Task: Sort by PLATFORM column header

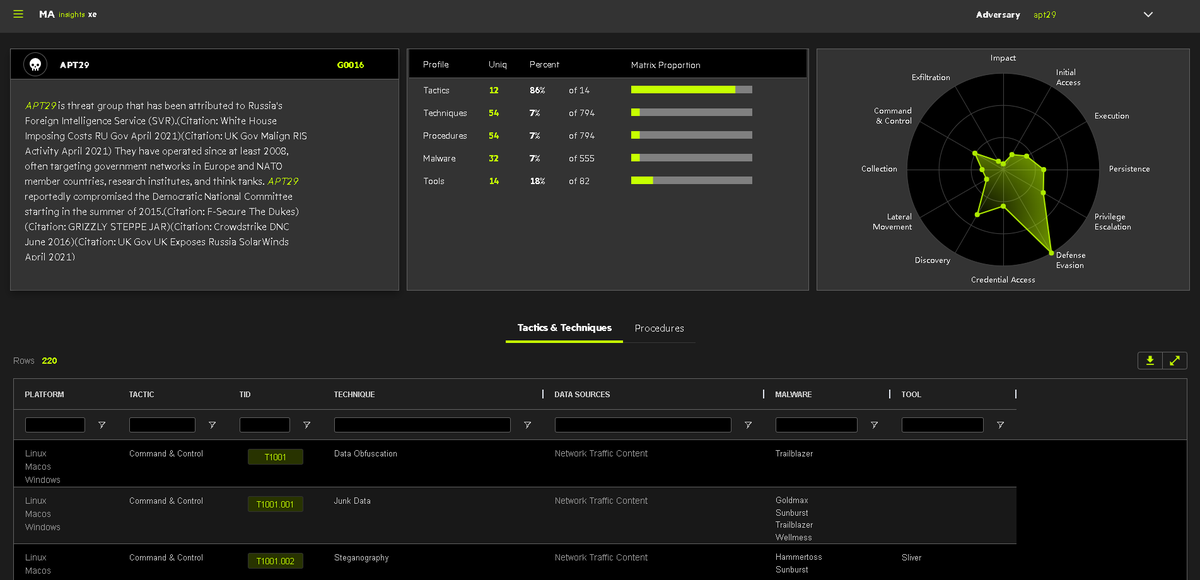Action: (45, 394)
